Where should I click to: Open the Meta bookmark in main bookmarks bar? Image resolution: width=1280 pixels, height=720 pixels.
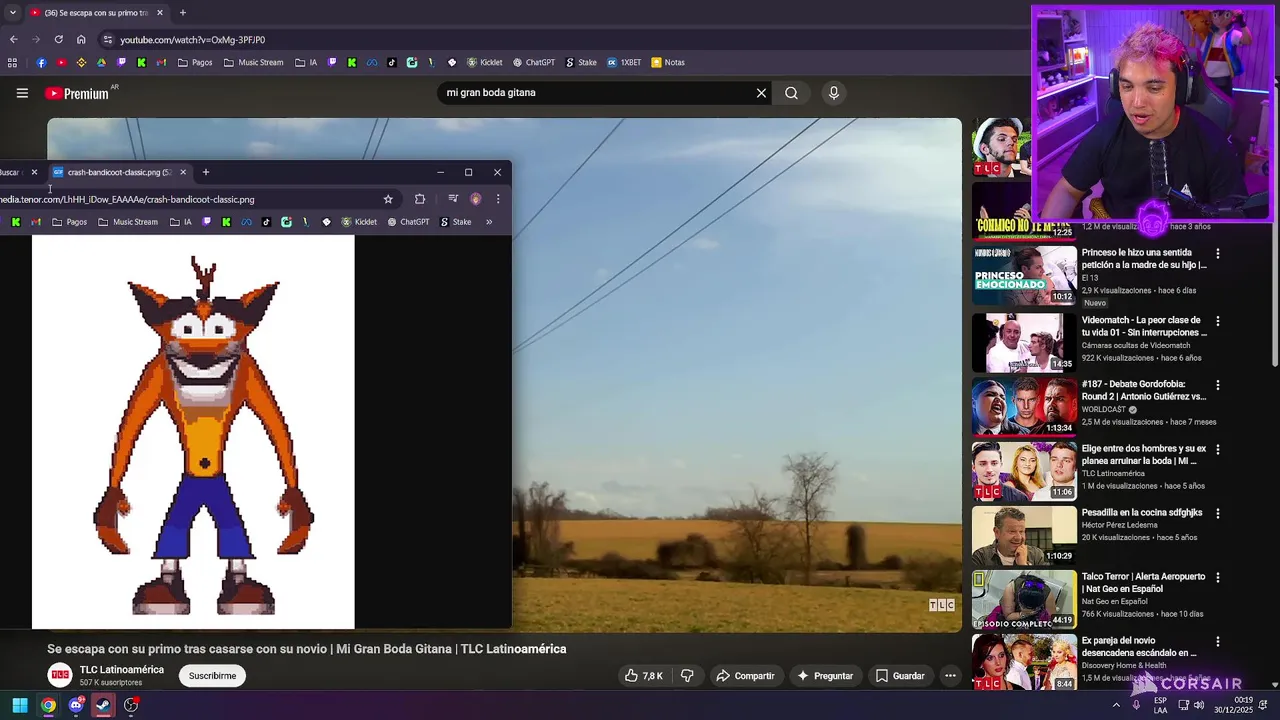[x=371, y=62]
